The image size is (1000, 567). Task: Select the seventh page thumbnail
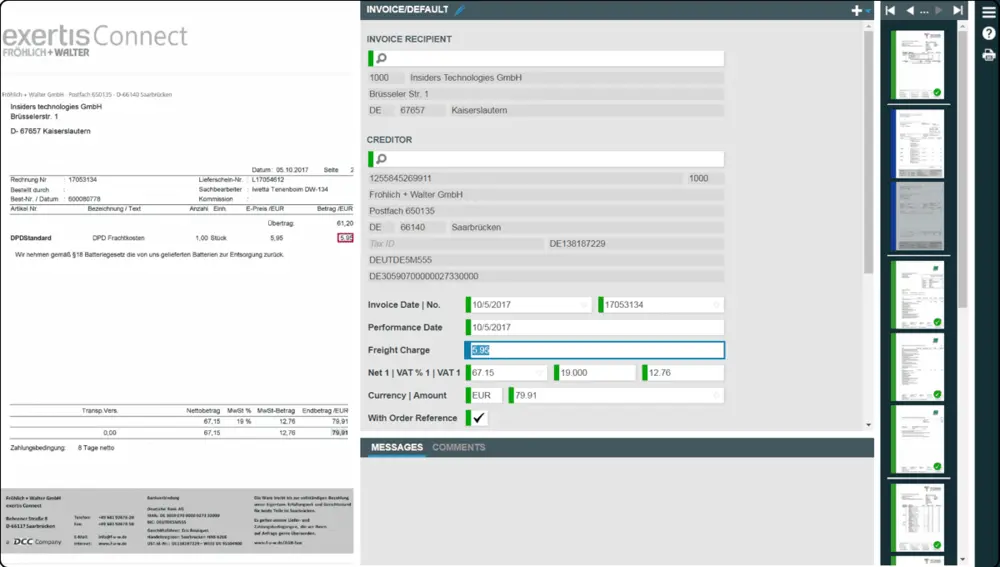[x=917, y=517]
